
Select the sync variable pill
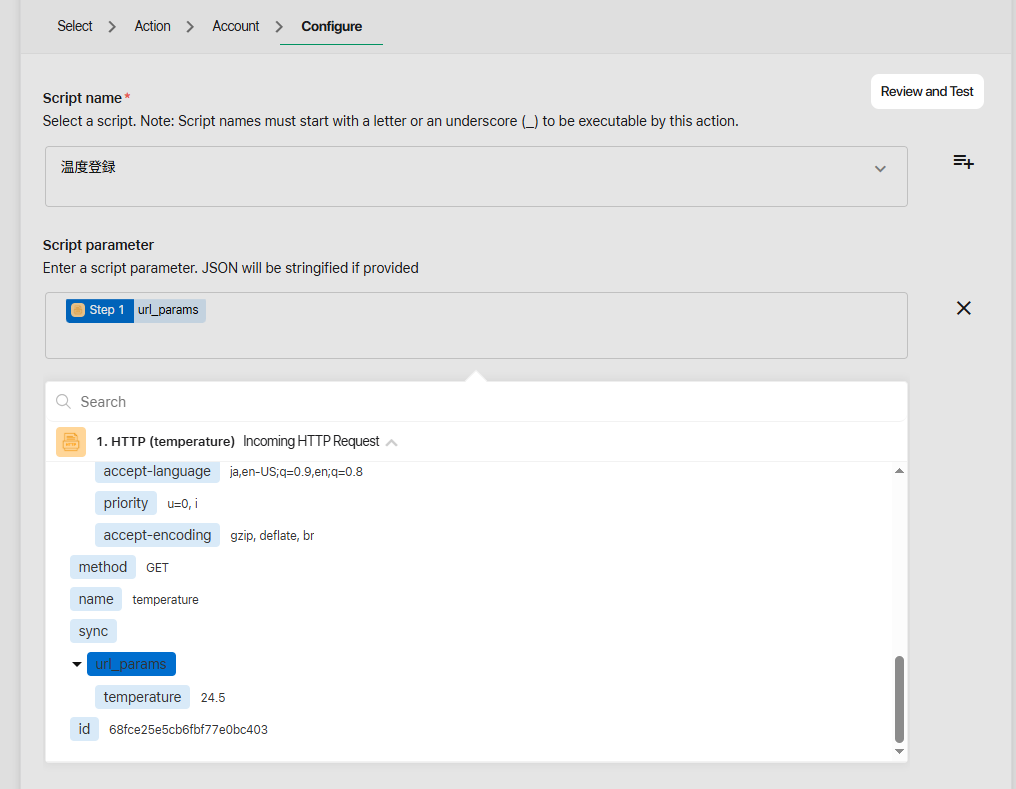point(93,631)
